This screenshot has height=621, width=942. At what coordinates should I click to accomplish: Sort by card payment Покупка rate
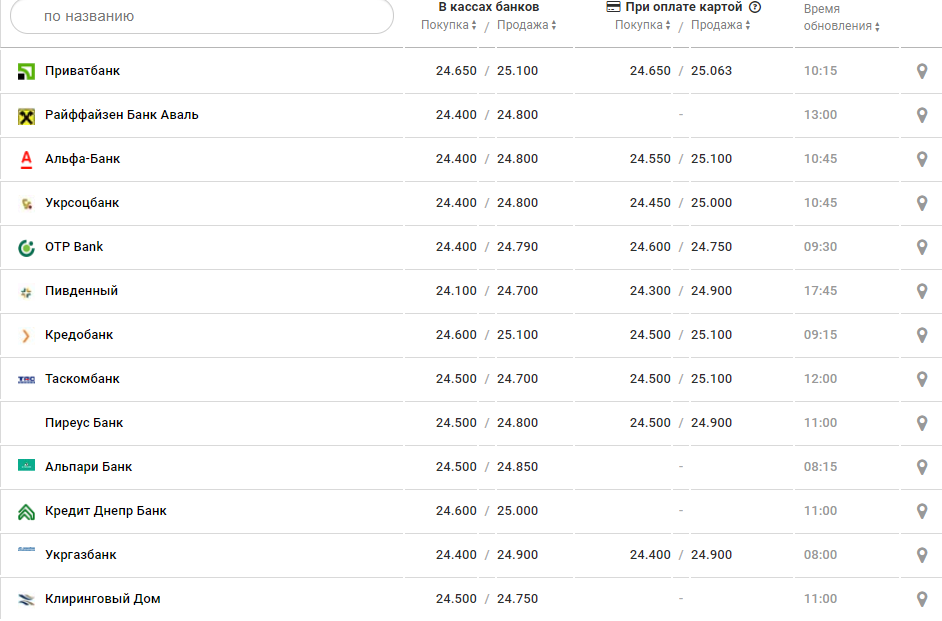coord(643,25)
